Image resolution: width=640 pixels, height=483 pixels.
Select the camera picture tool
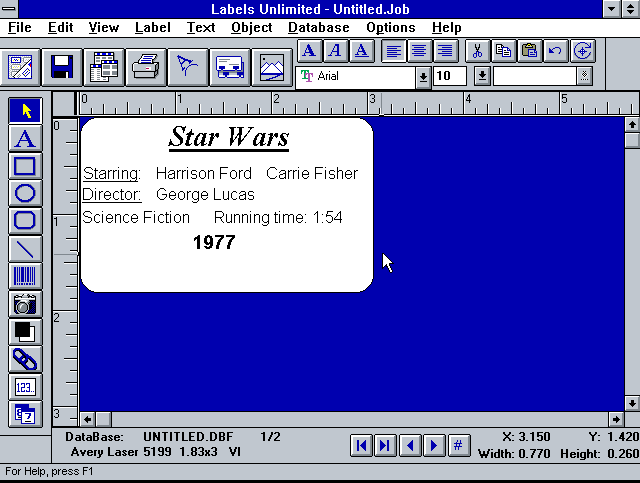25,304
